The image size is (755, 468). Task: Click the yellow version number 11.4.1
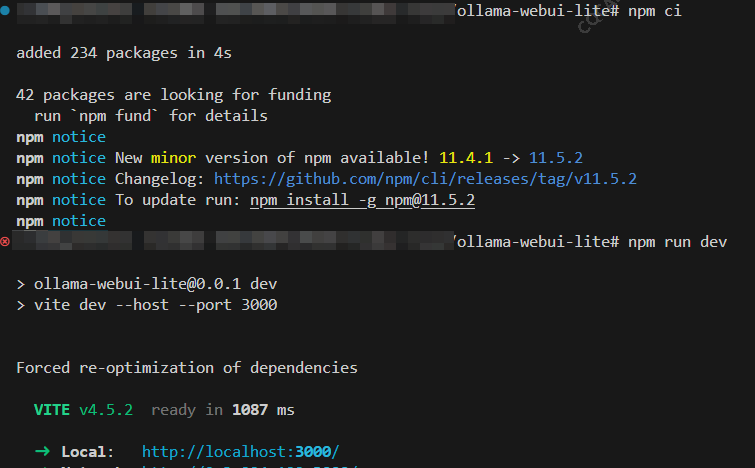466,158
